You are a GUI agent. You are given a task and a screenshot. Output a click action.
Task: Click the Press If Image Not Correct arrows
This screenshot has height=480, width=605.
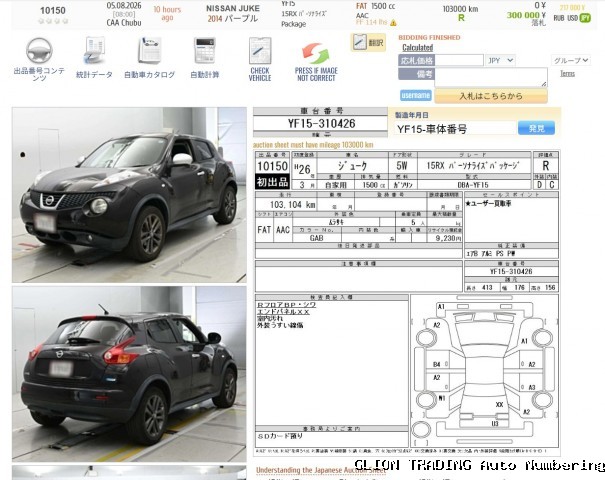pyautogui.click(x=316, y=53)
